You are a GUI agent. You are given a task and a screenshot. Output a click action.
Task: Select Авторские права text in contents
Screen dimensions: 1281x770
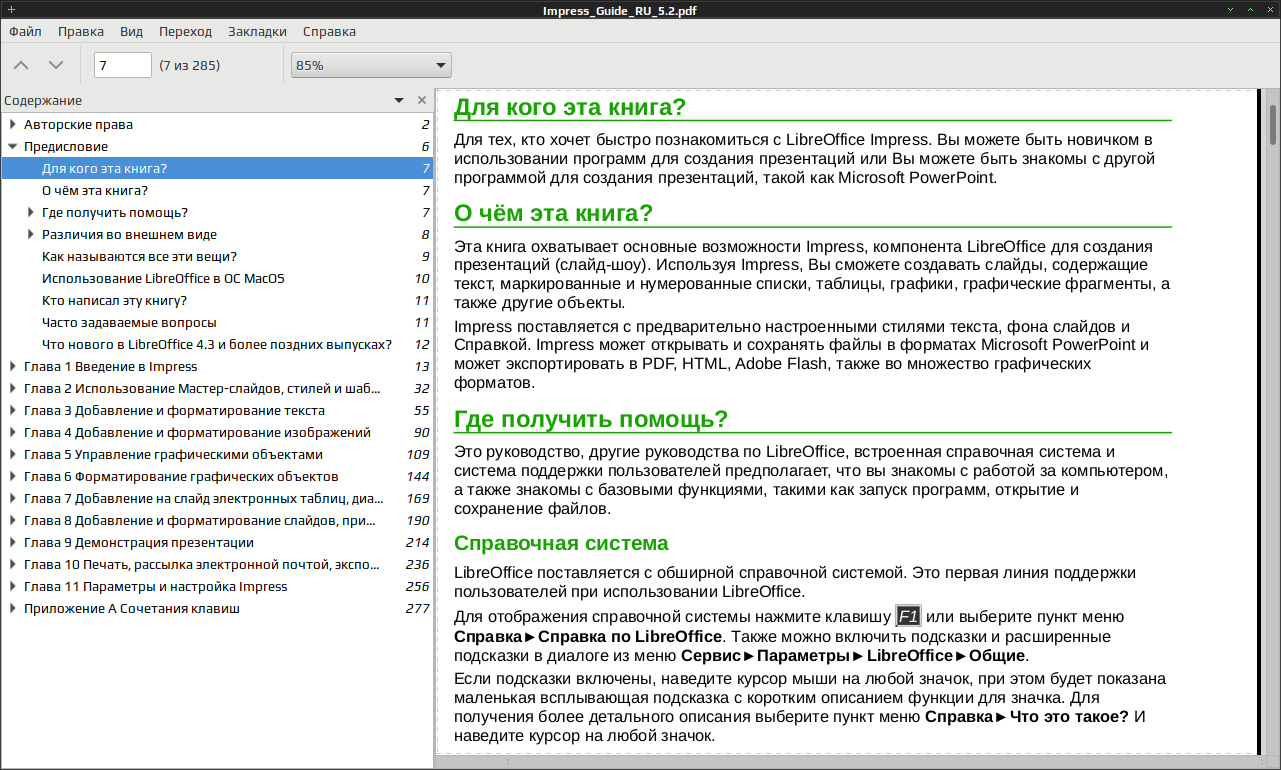(78, 124)
